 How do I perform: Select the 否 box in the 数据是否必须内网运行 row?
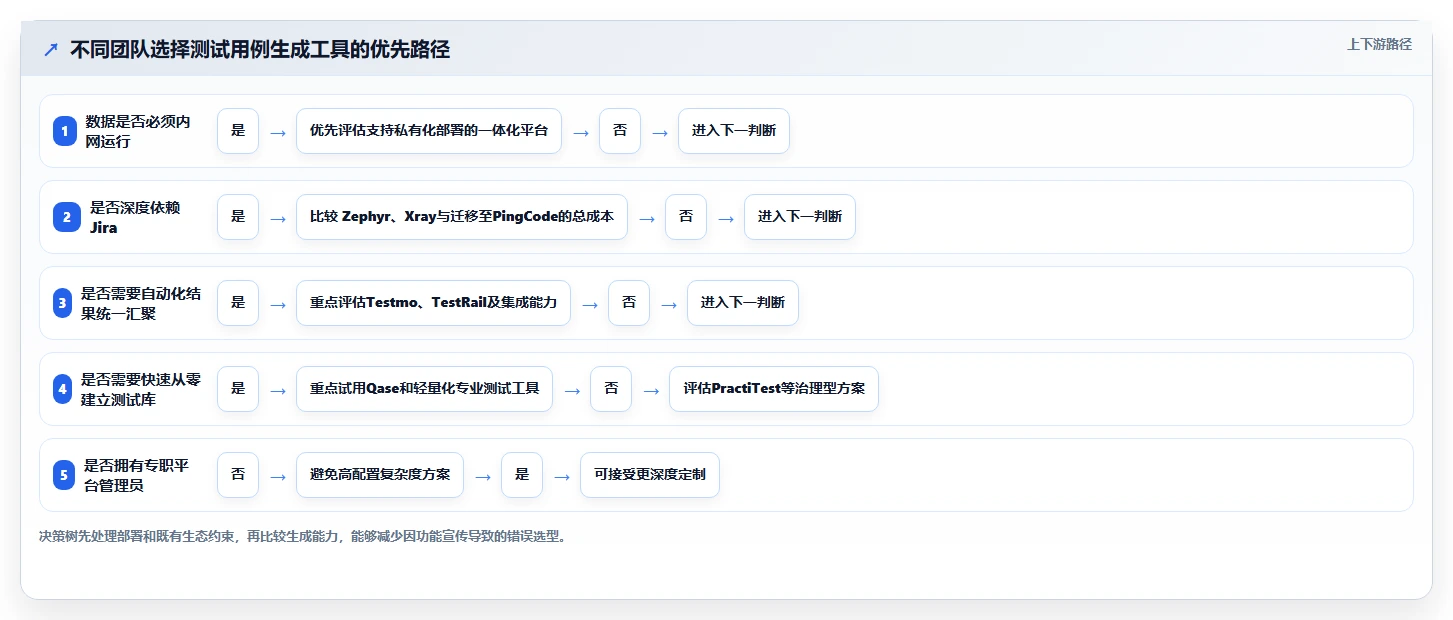620,131
